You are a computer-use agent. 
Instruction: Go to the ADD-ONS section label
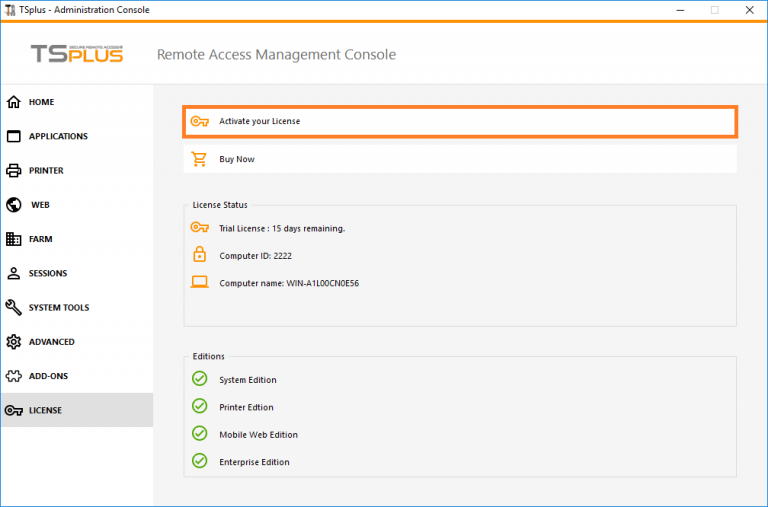(48, 376)
